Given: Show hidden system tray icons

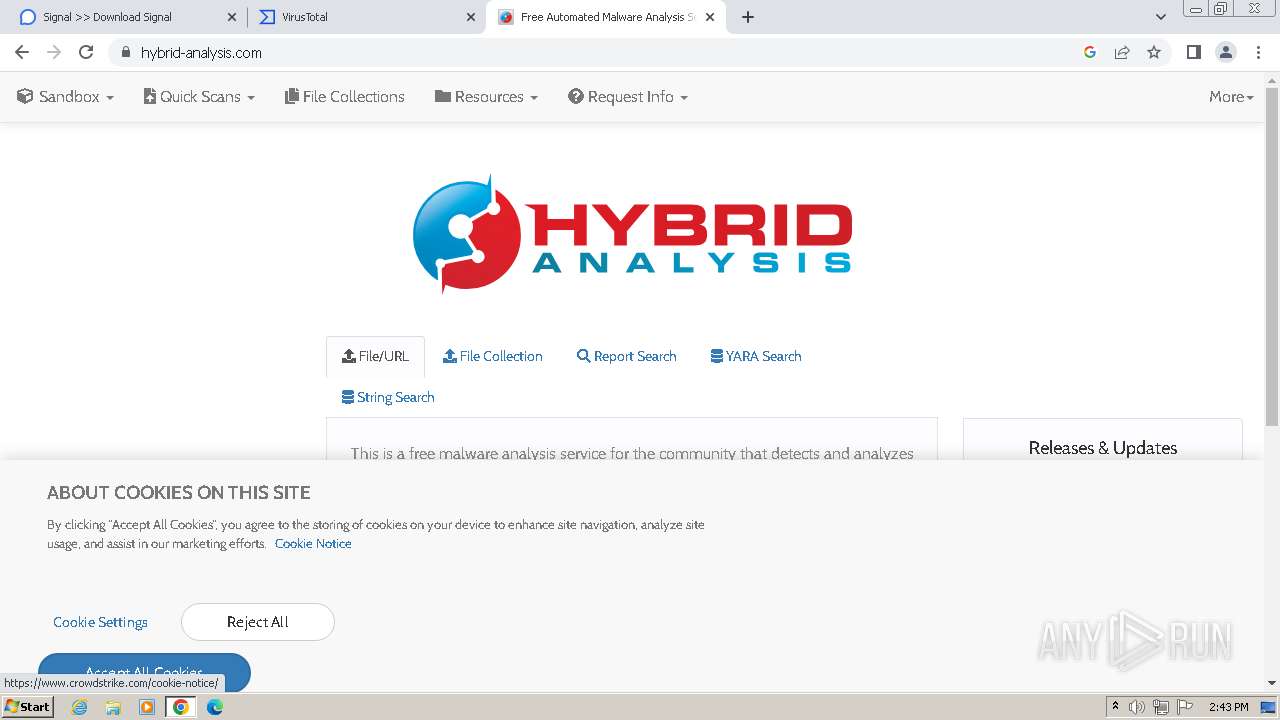Looking at the screenshot, I should pyautogui.click(x=1115, y=707).
